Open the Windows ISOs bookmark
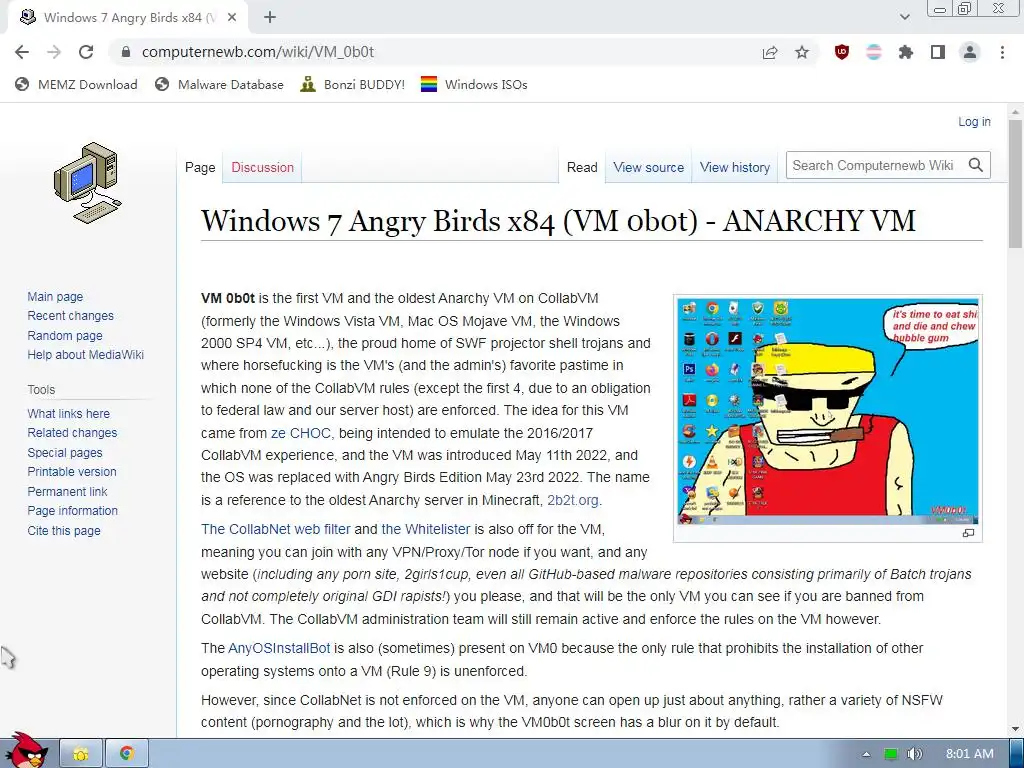The width and height of the screenshot is (1024, 768). (x=474, y=84)
